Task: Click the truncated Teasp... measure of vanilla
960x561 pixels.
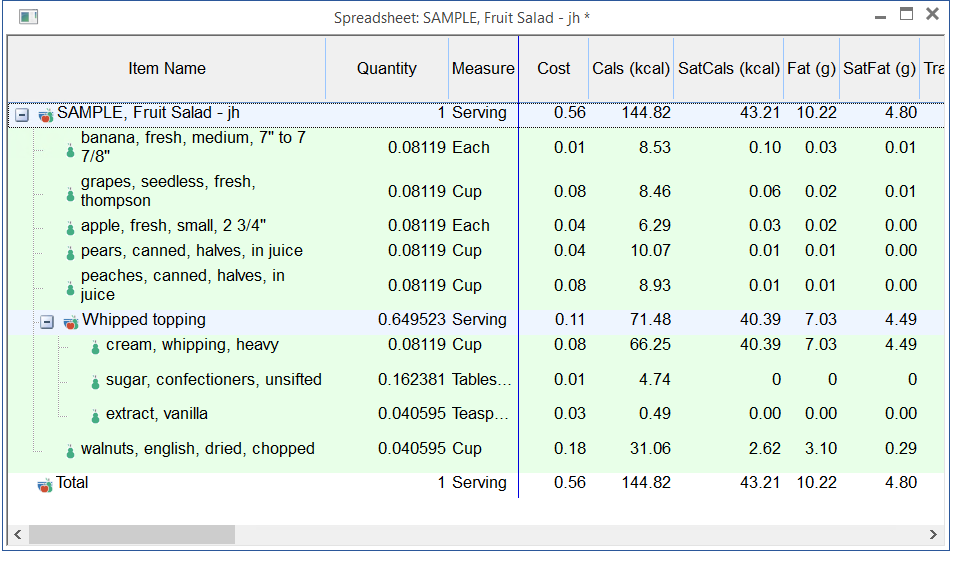Action: pos(481,414)
